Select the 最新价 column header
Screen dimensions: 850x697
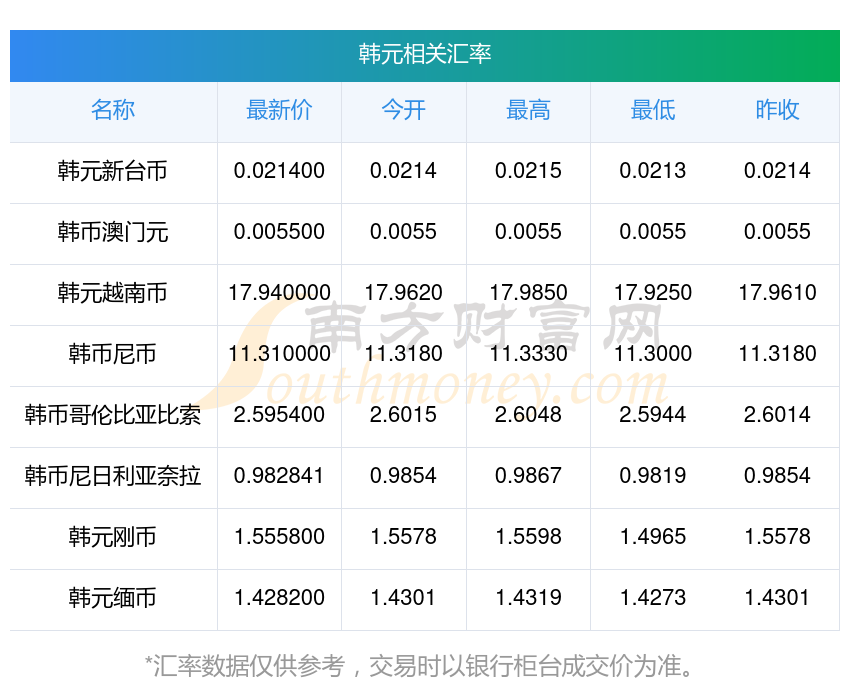pyautogui.click(x=279, y=111)
